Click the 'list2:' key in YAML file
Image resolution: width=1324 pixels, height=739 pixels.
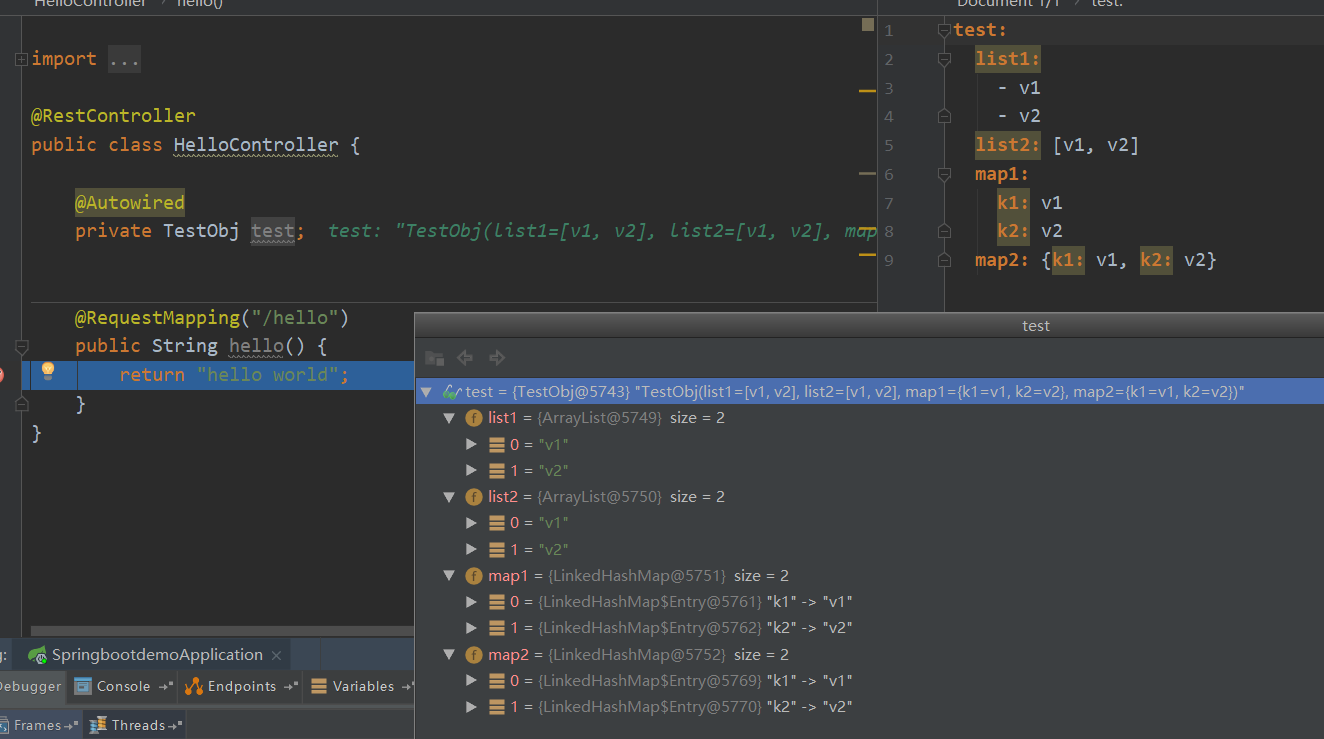pyautogui.click(x=1008, y=145)
